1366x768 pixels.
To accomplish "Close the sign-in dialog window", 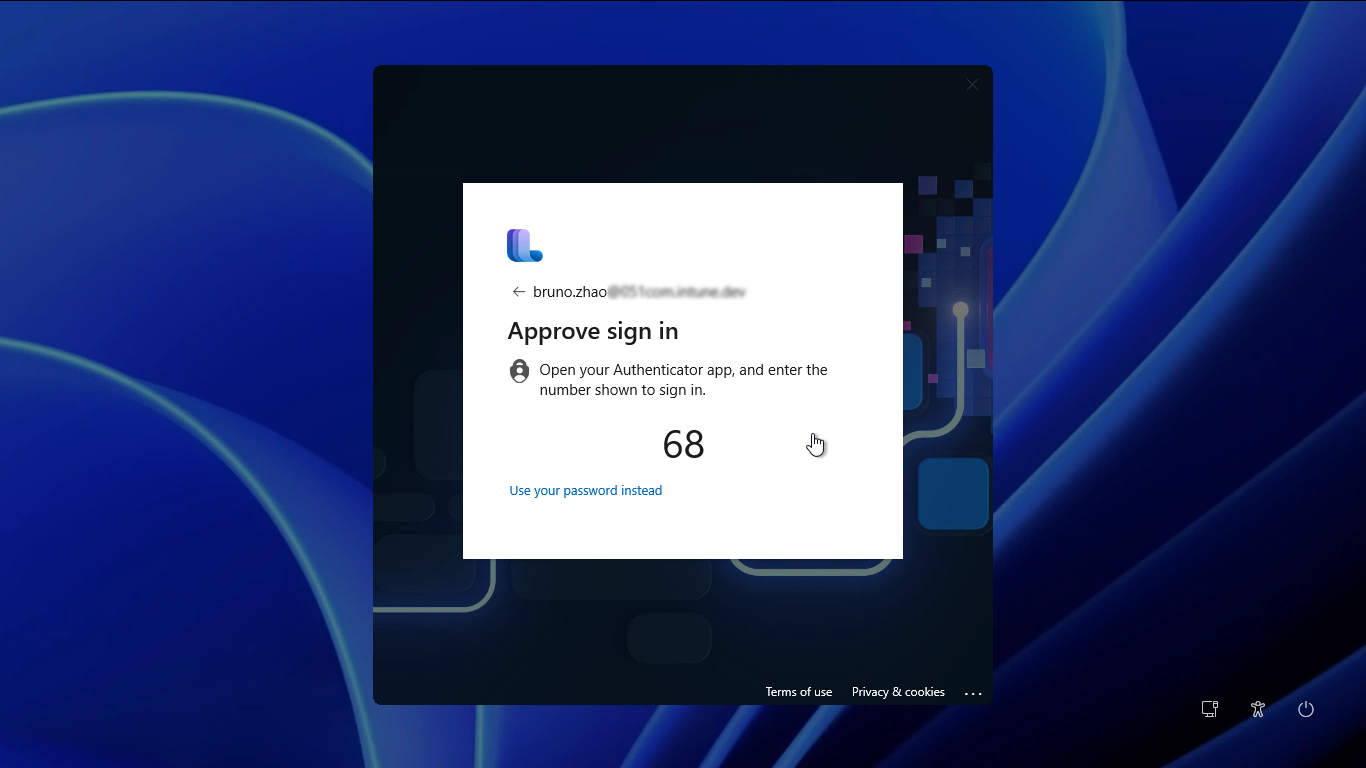I will 972,85.
